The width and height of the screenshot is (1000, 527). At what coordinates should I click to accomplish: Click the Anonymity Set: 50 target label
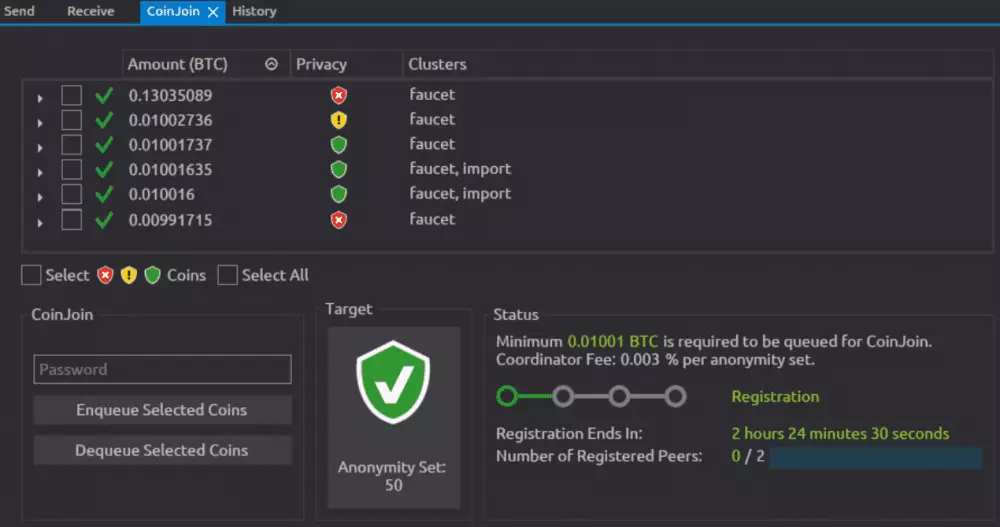393,476
